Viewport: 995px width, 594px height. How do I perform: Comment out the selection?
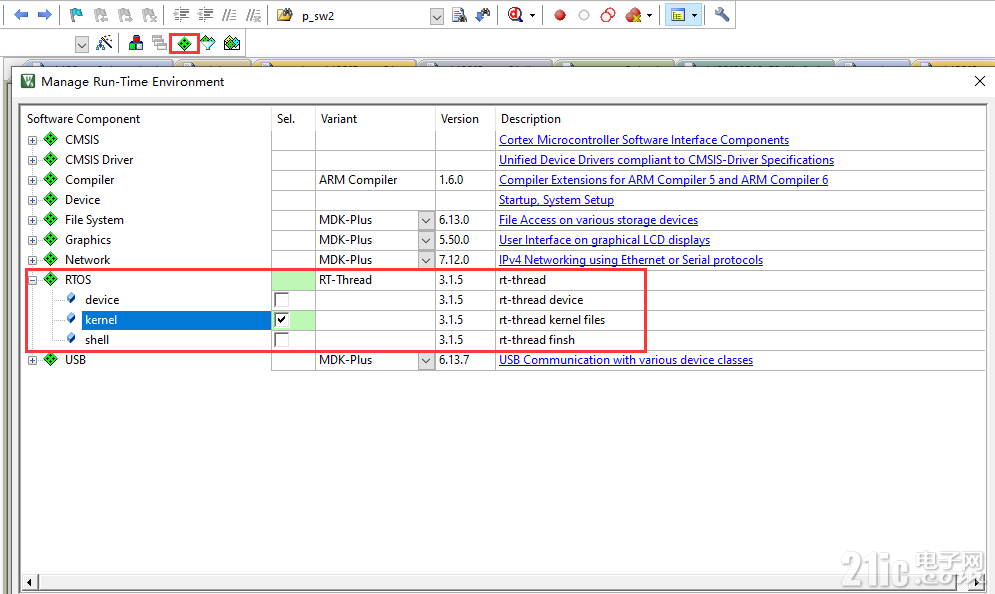tap(230, 15)
